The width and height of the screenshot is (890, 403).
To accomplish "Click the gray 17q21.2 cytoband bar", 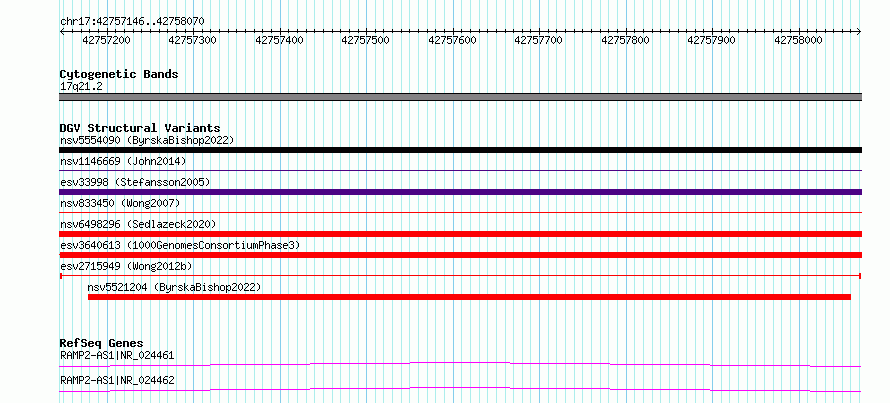I will 460,97.
